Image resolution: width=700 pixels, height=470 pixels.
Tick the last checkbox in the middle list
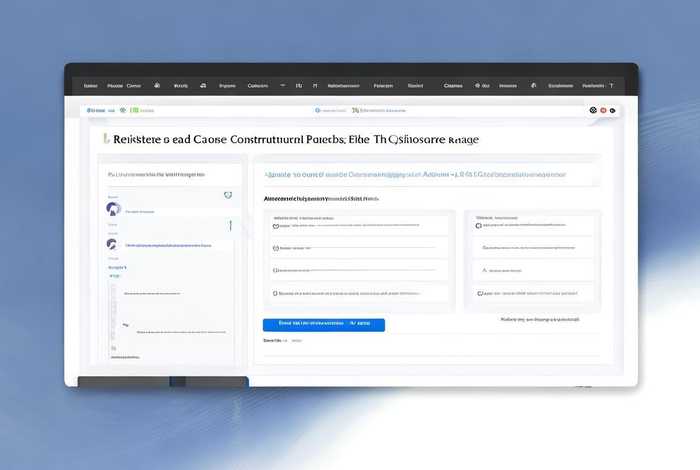276,293
